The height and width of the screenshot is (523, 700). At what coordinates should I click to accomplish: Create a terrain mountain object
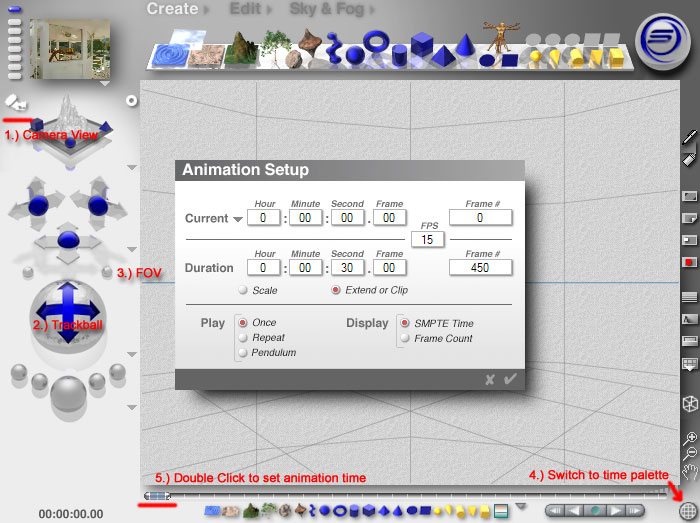[240, 47]
